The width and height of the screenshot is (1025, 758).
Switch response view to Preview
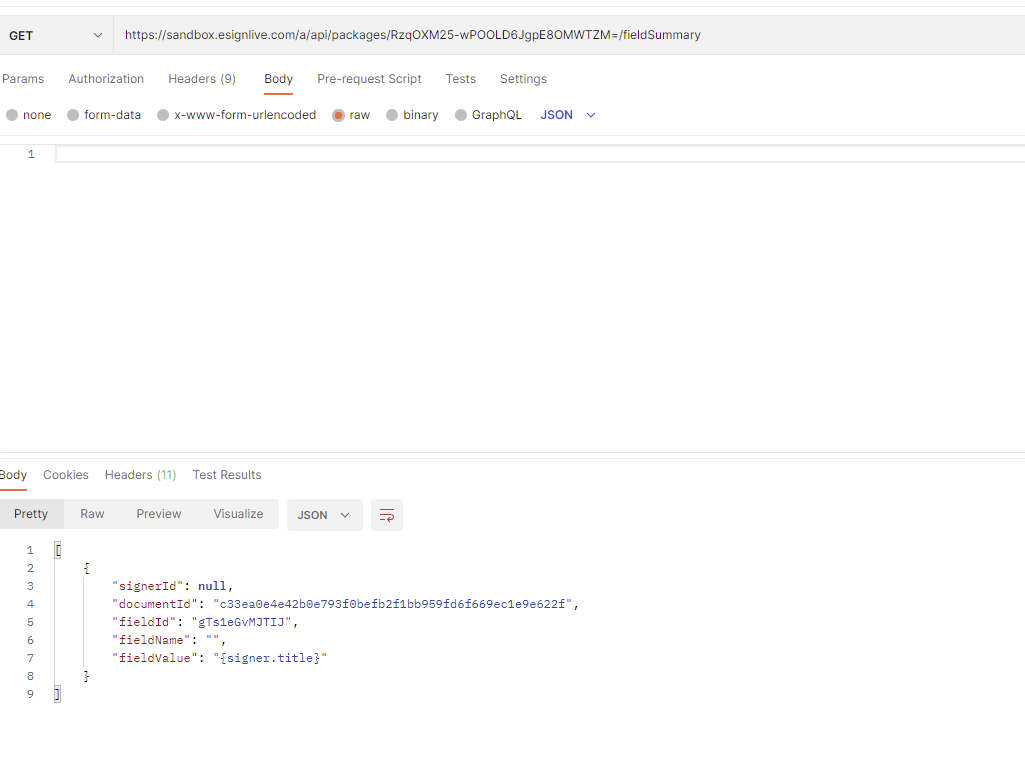158,513
